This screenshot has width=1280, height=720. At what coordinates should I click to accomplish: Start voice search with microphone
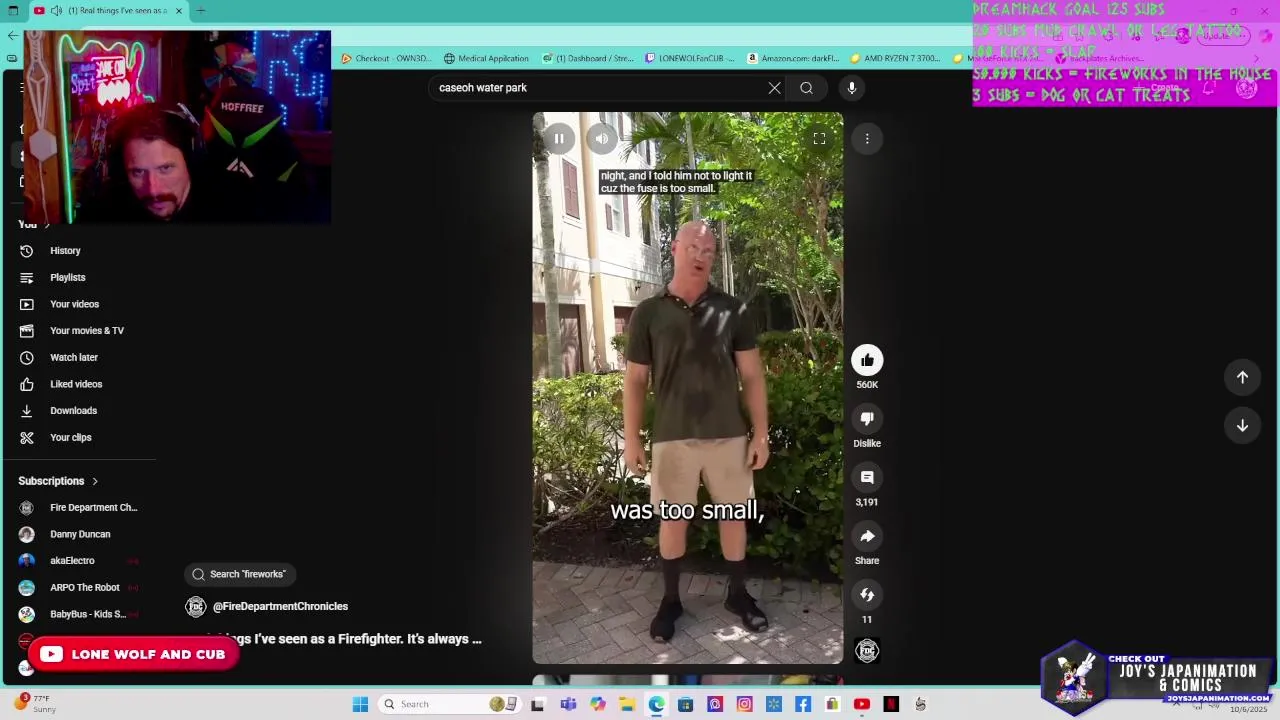(x=852, y=88)
